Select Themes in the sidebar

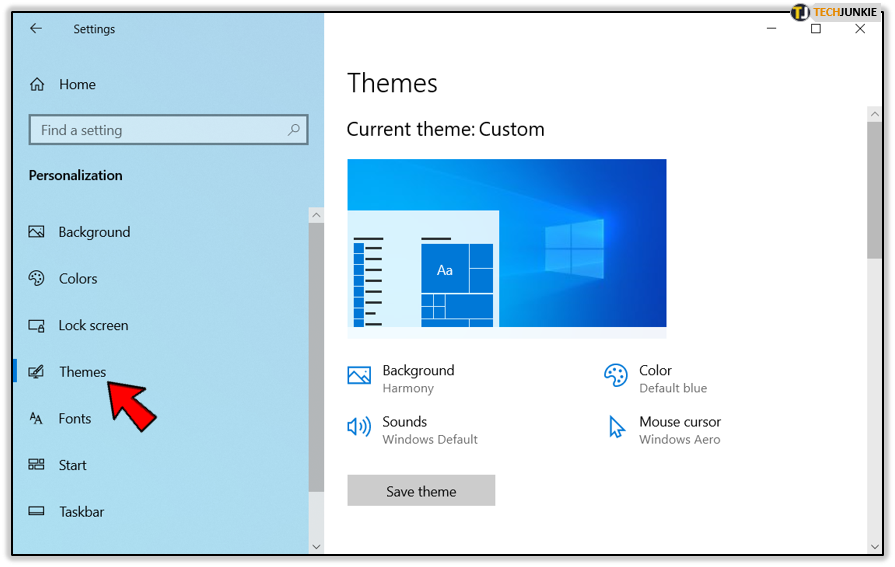point(83,372)
